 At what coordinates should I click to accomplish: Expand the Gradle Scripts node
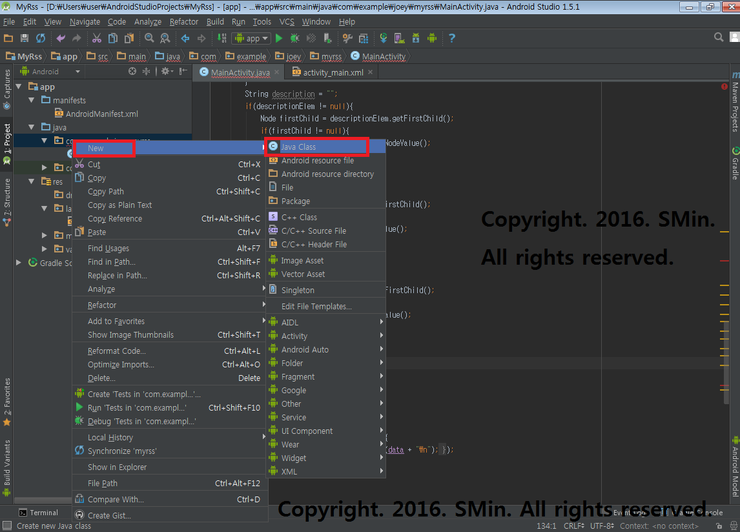[19, 262]
